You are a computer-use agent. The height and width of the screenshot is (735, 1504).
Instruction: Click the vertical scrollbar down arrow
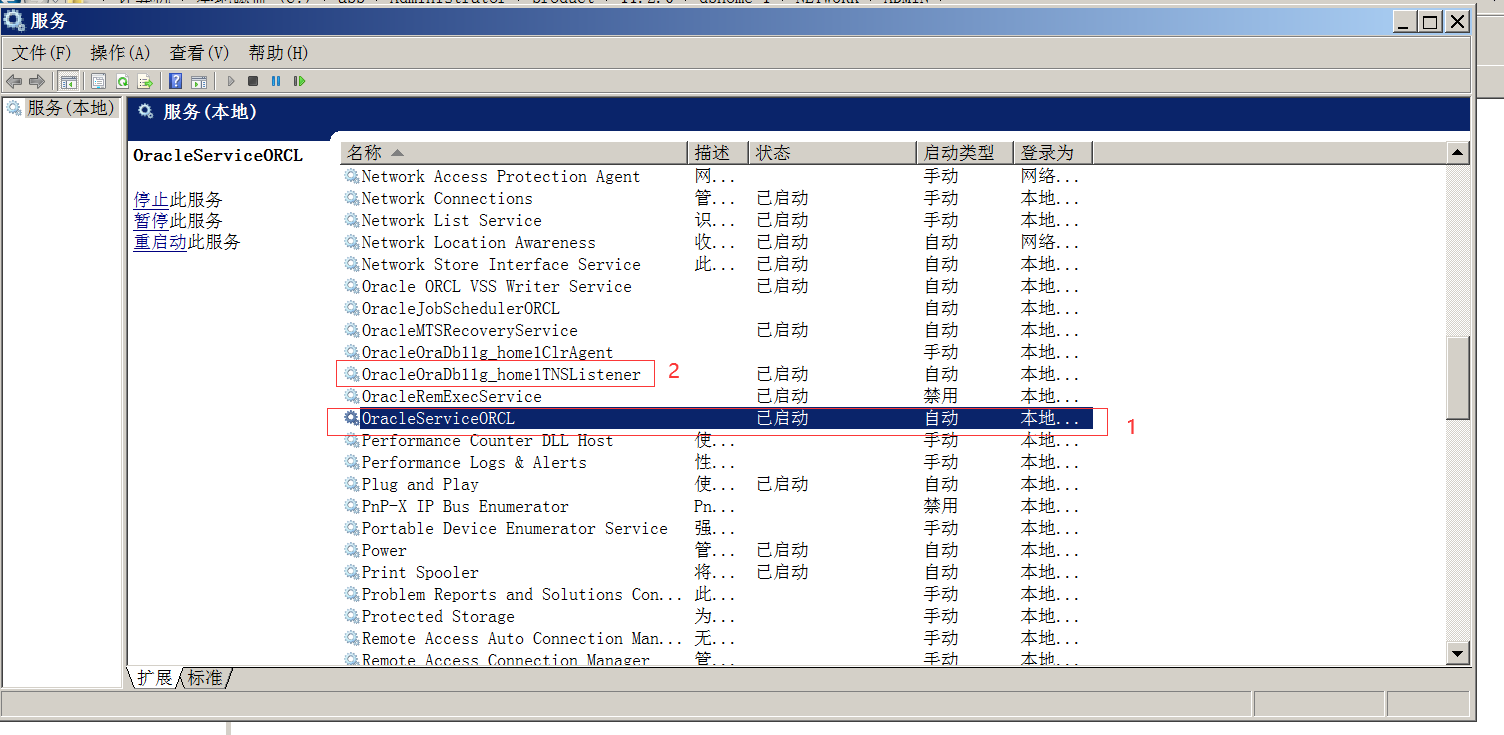tap(1458, 653)
